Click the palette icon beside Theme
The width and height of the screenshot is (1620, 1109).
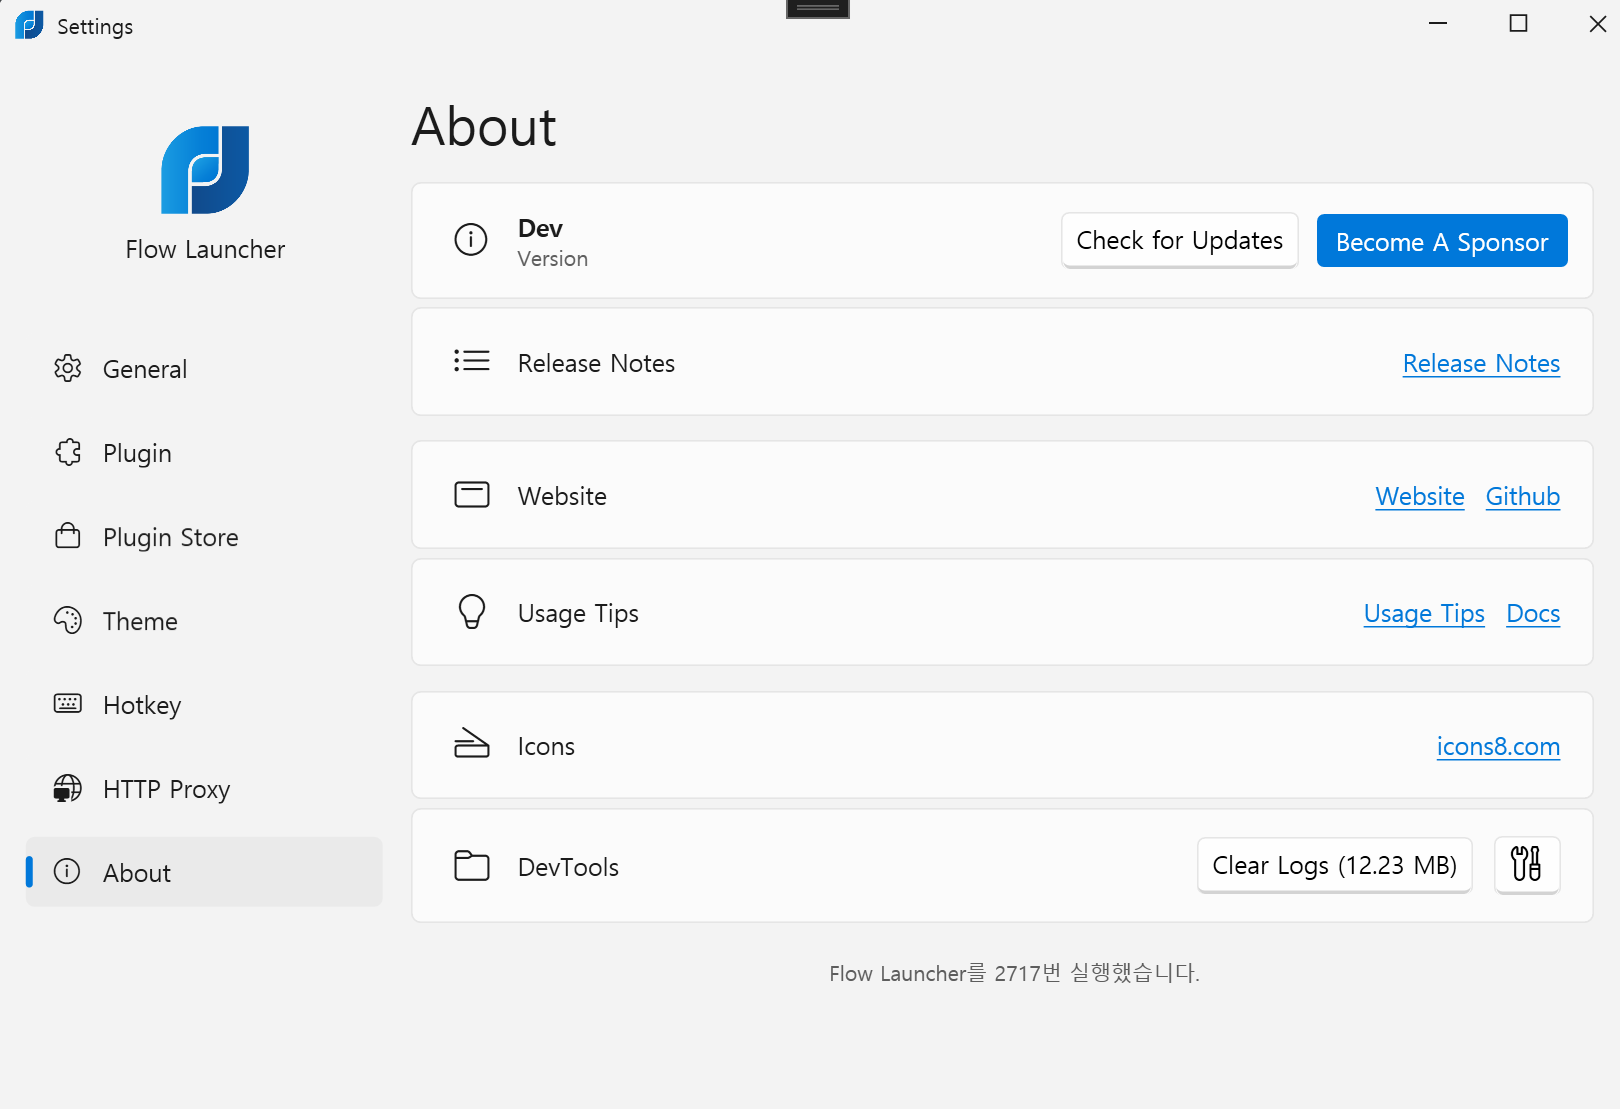click(67, 620)
